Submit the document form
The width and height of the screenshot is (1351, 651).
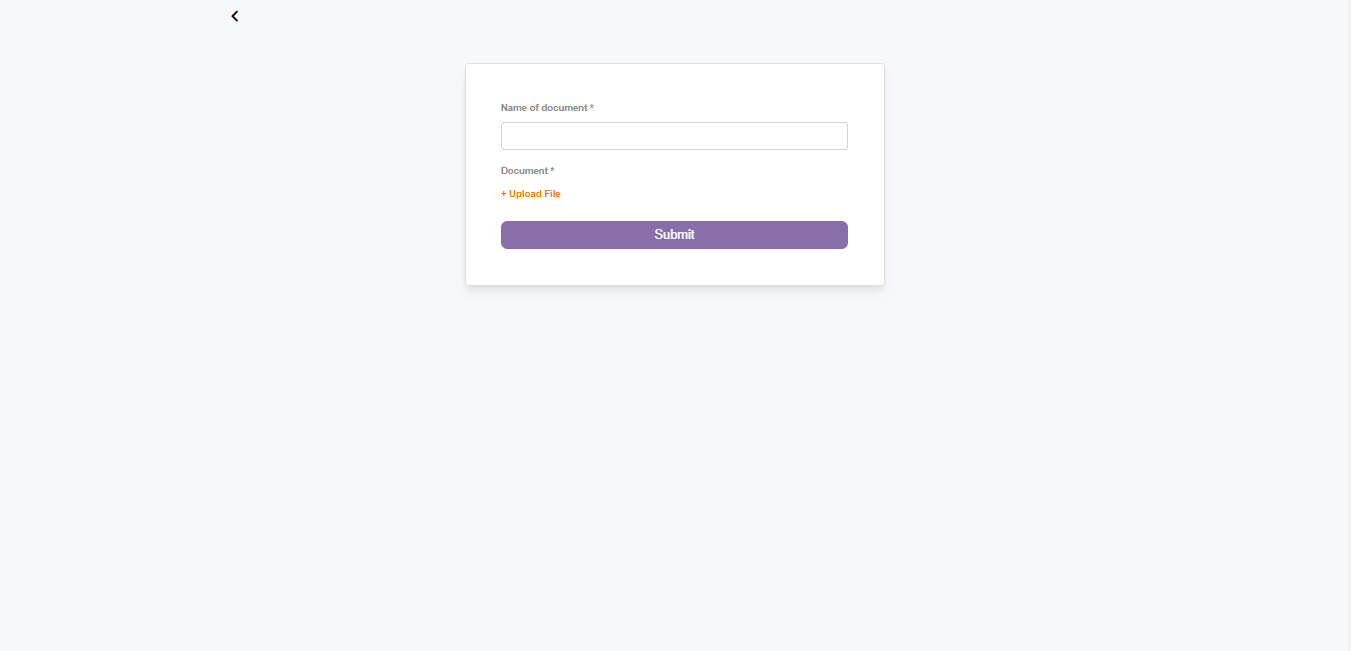(x=674, y=235)
